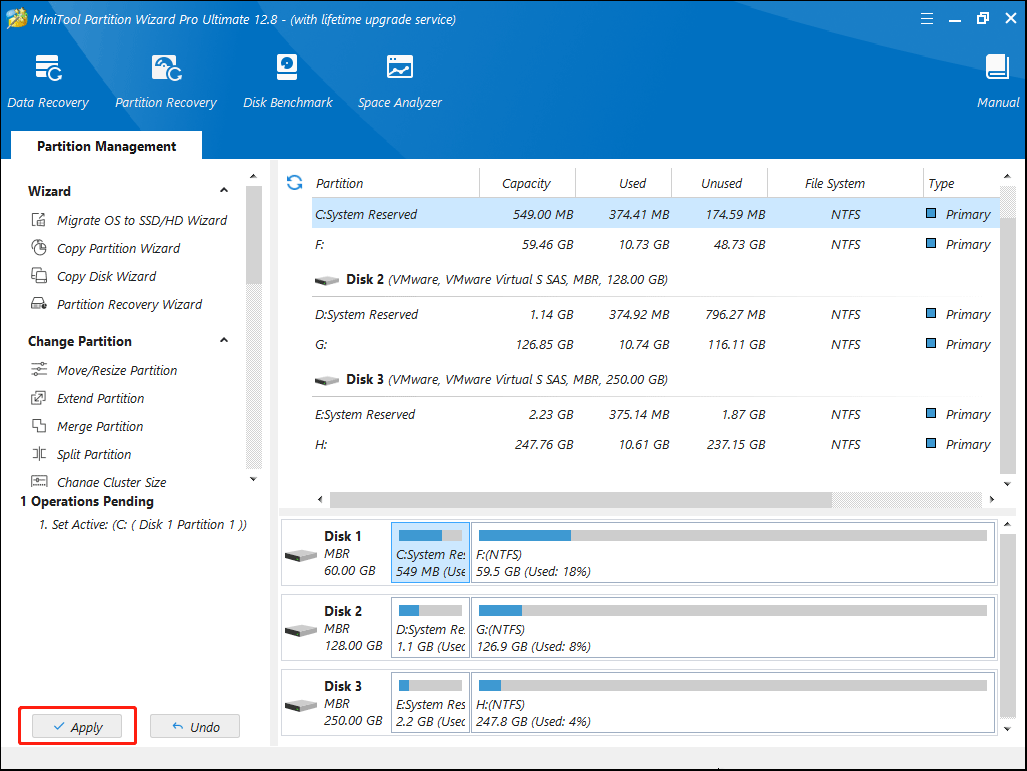Open the Data Recovery tool
The image size is (1027, 771).
coord(48,81)
